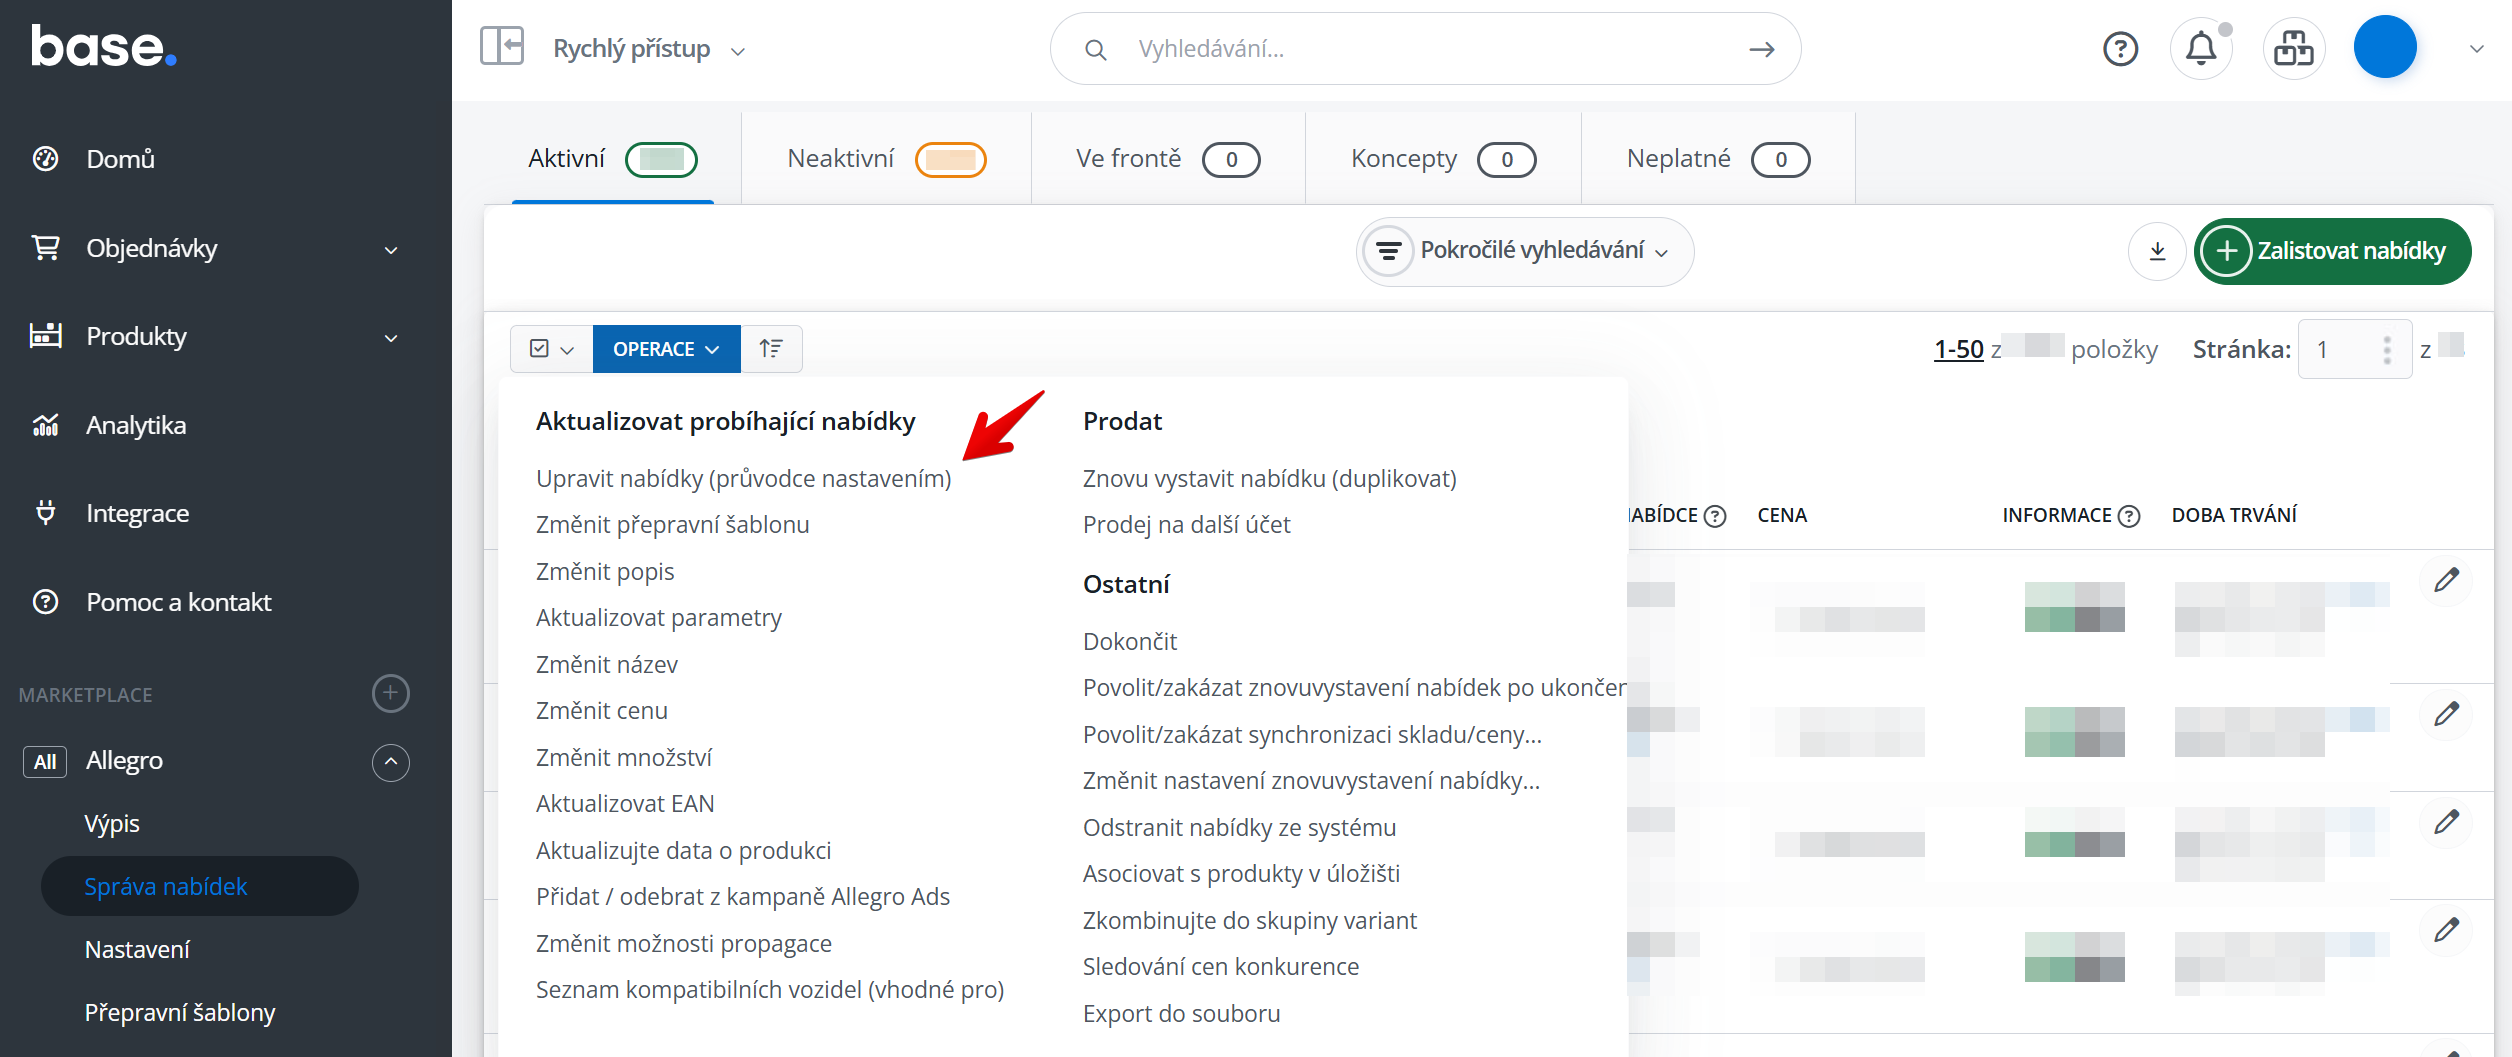
Task: Expand Pokročilé vyhledávání filter dropdown
Action: 1524,251
